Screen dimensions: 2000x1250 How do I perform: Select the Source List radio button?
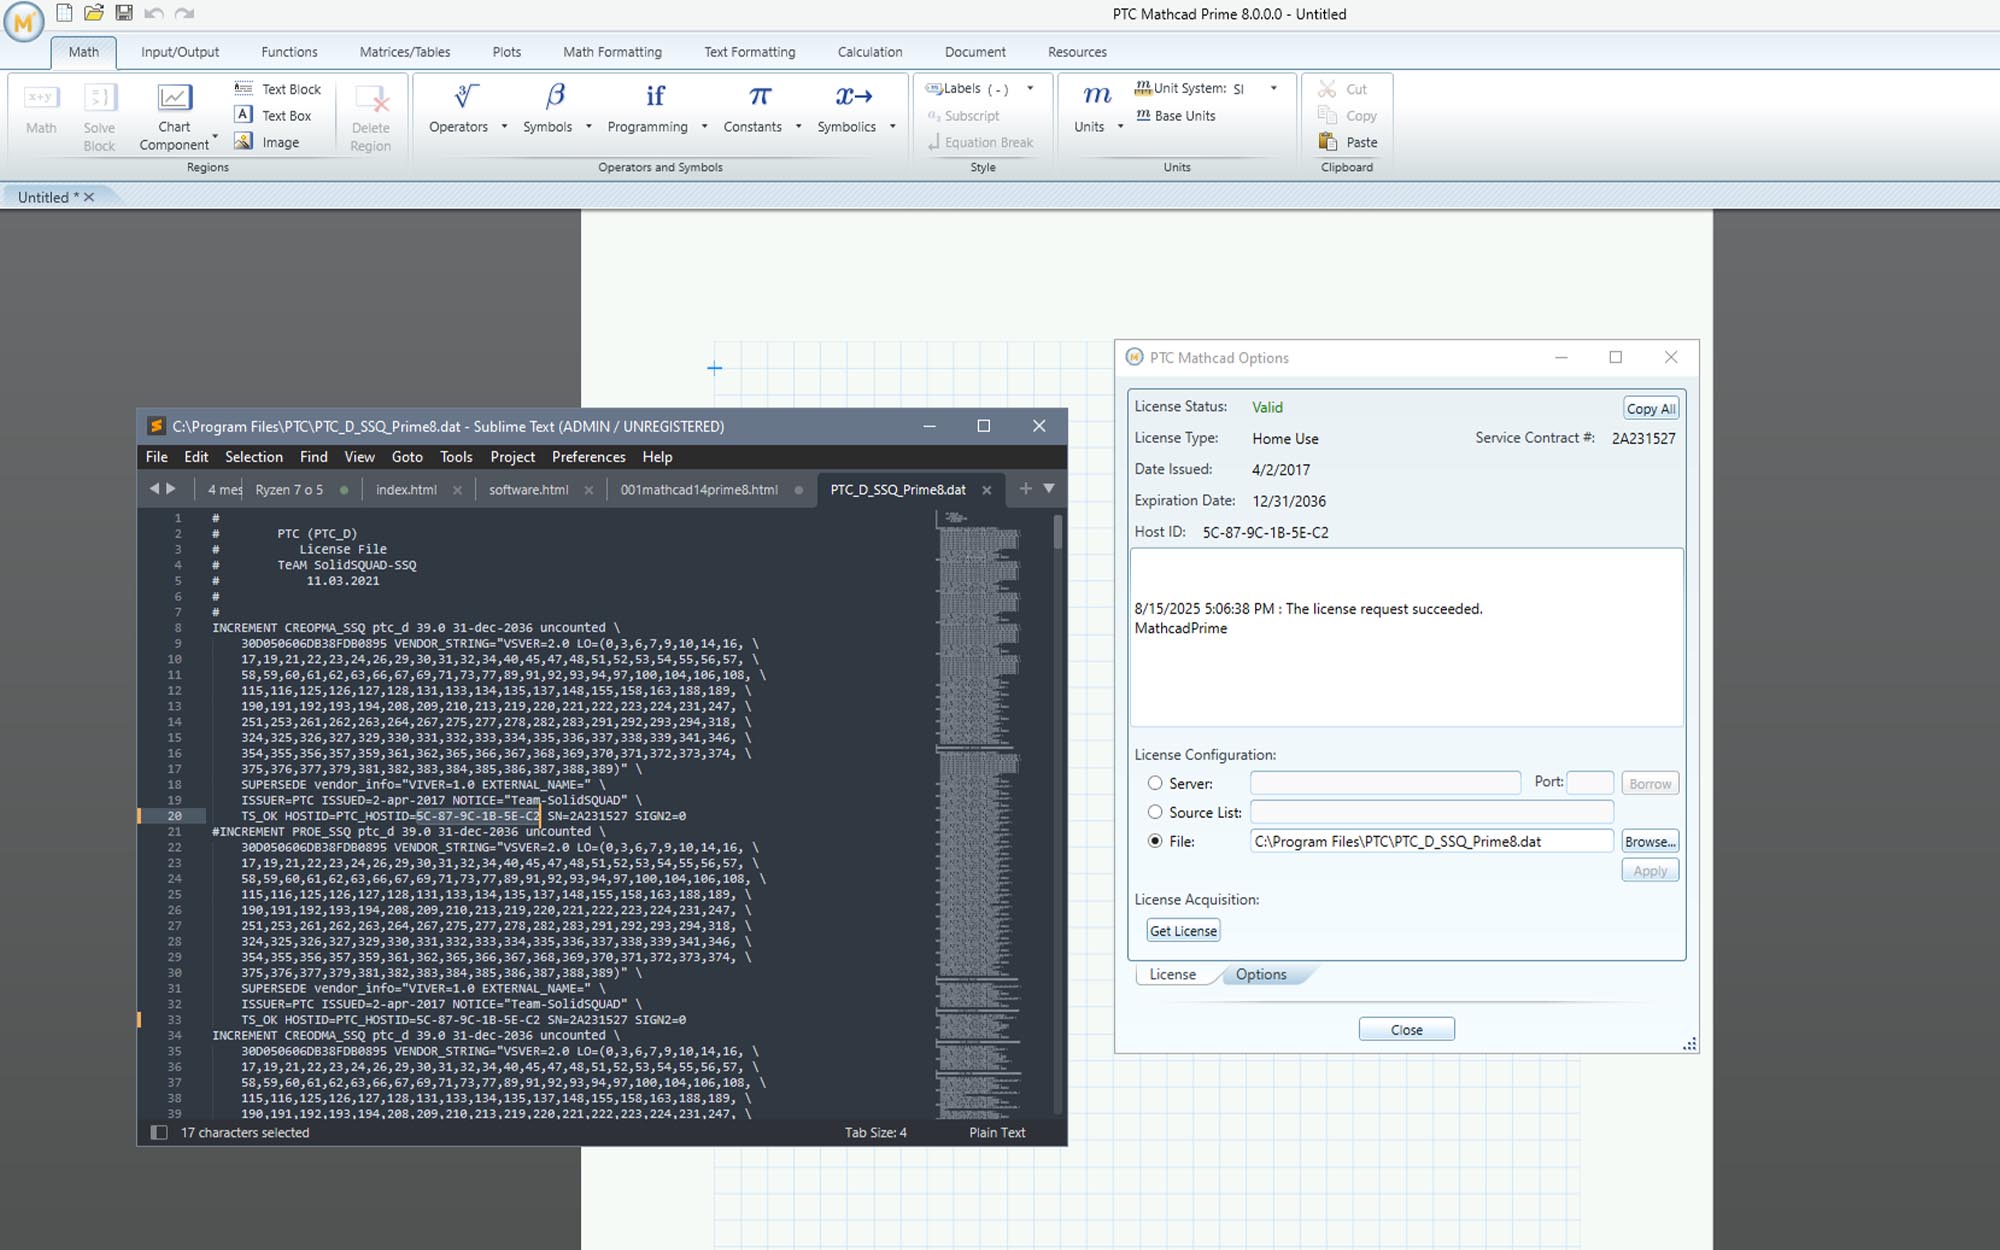pos(1155,812)
